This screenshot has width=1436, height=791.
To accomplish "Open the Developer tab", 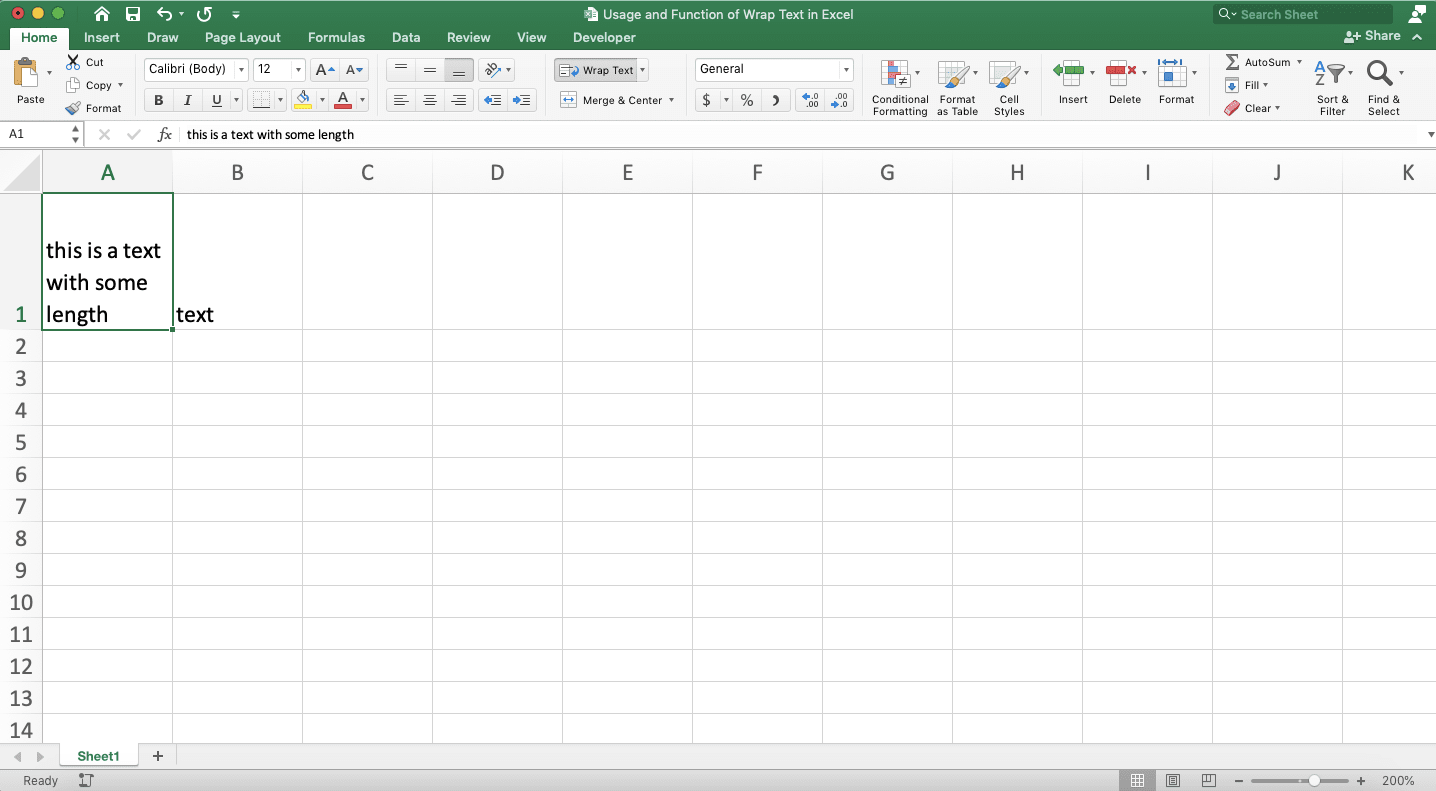I will pyautogui.click(x=604, y=37).
